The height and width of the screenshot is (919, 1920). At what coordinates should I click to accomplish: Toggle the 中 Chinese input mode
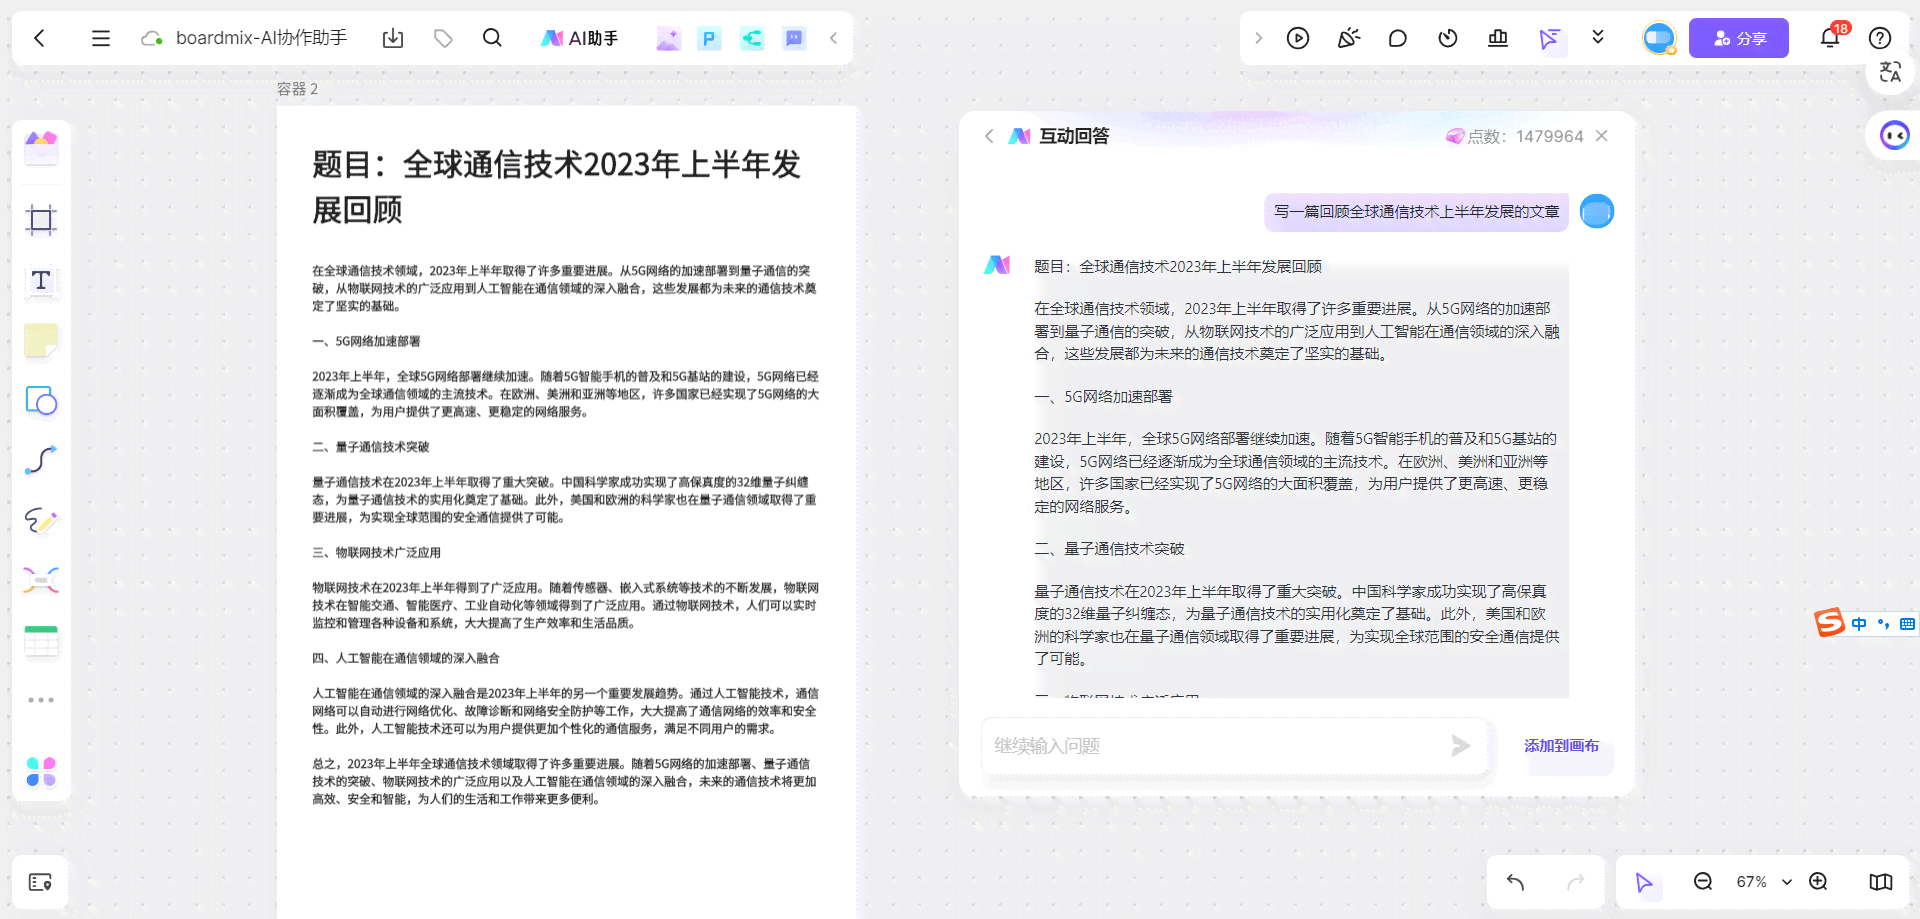pyautogui.click(x=1859, y=624)
